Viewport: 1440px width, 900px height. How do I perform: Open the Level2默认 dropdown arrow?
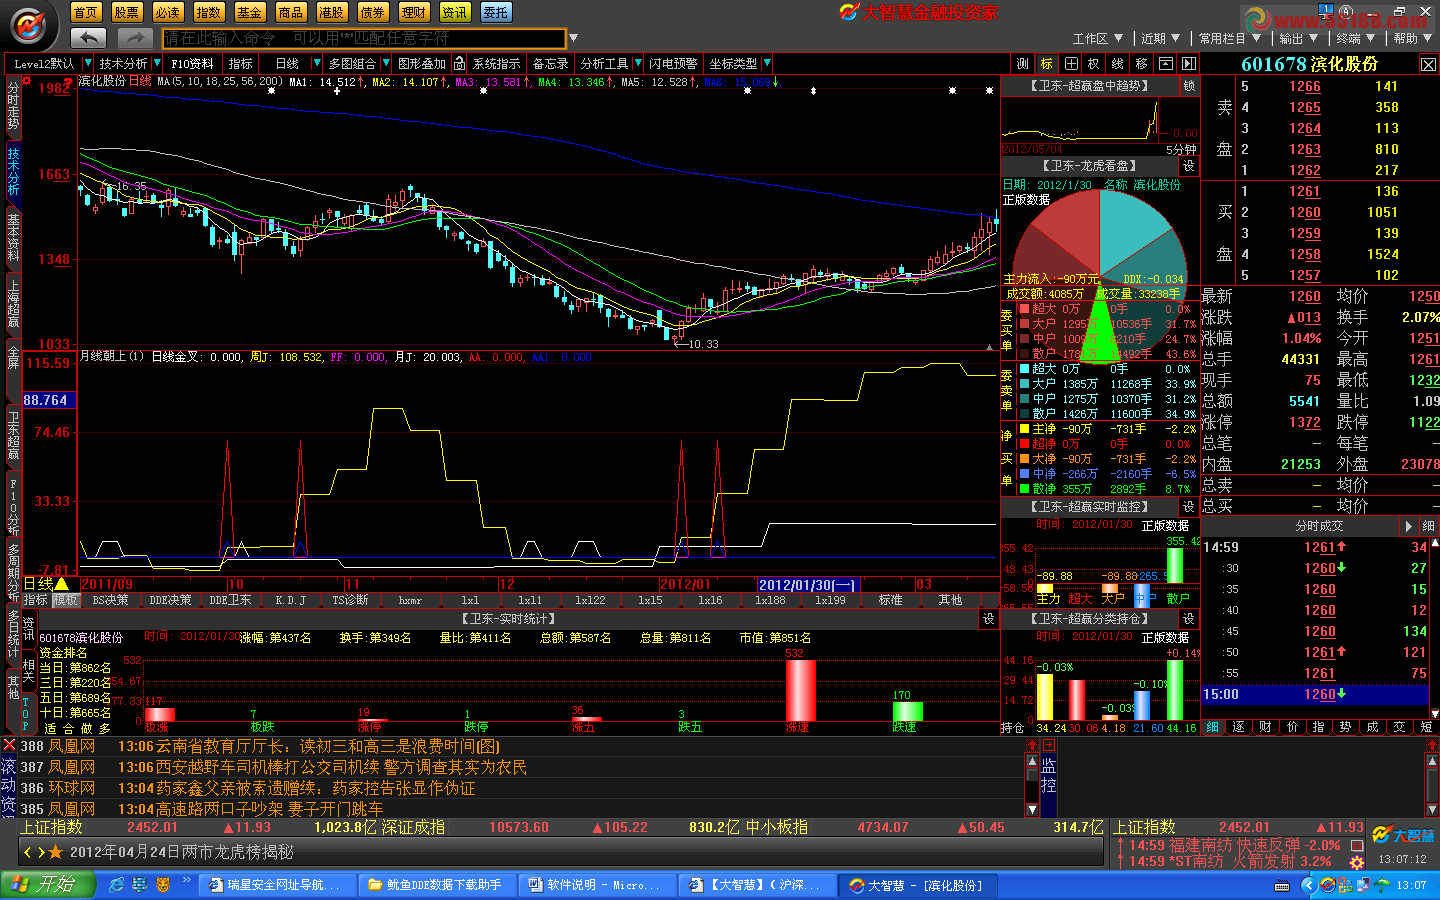pos(87,63)
